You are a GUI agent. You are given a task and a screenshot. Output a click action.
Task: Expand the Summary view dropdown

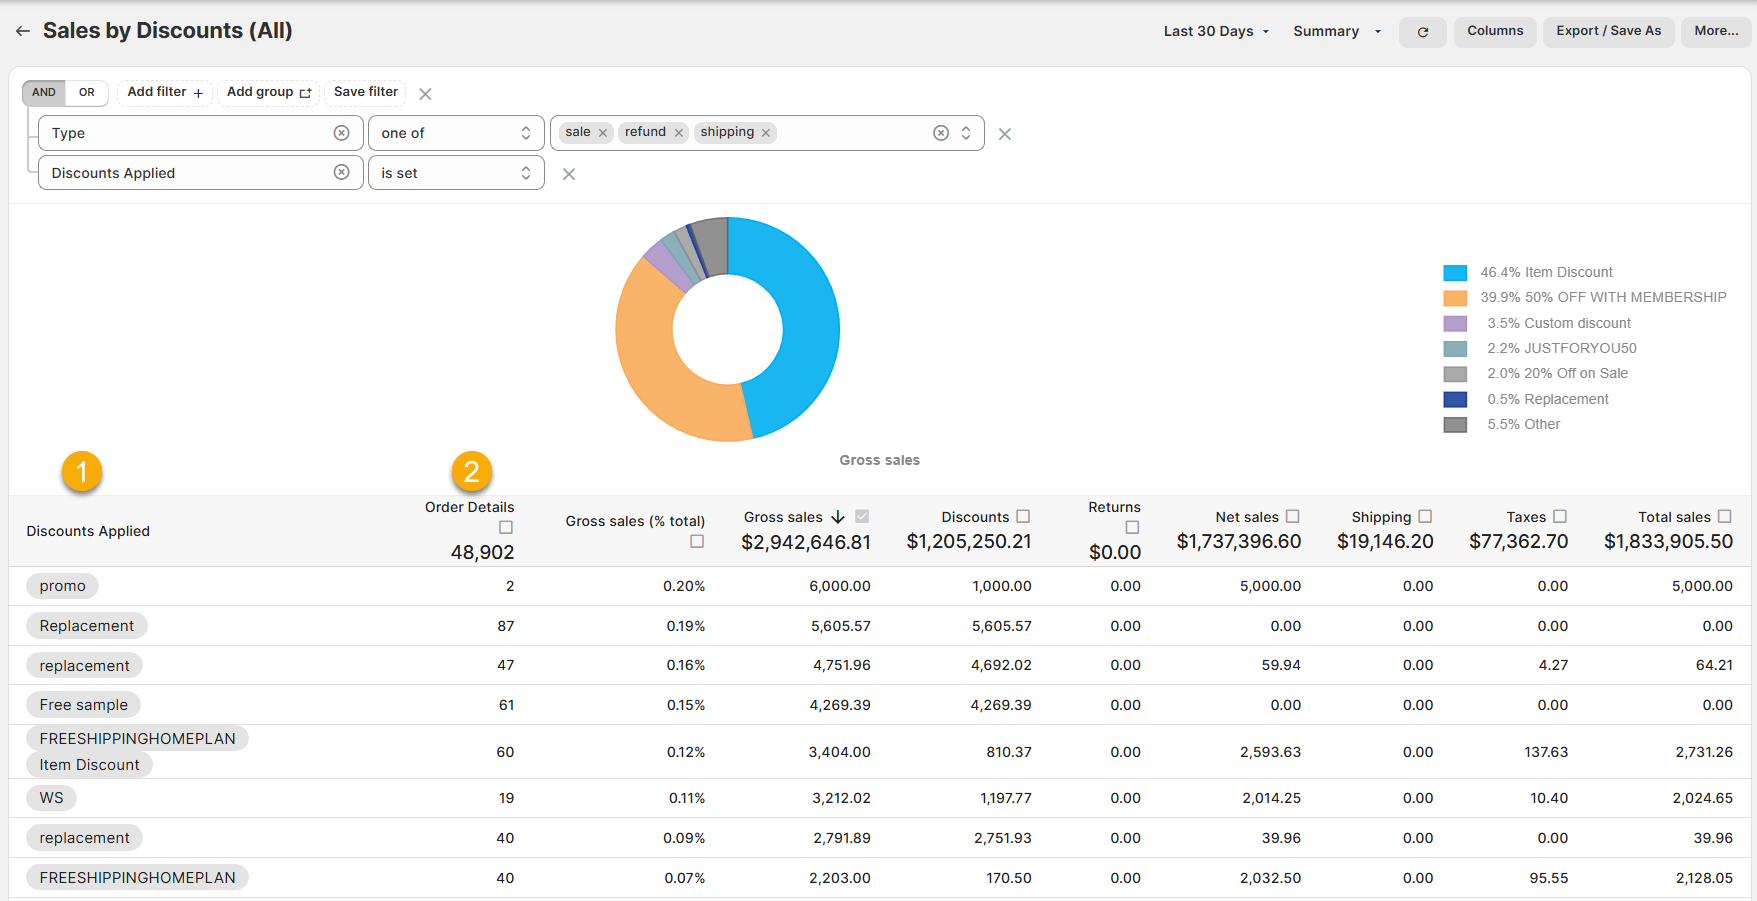(1337, 32)
